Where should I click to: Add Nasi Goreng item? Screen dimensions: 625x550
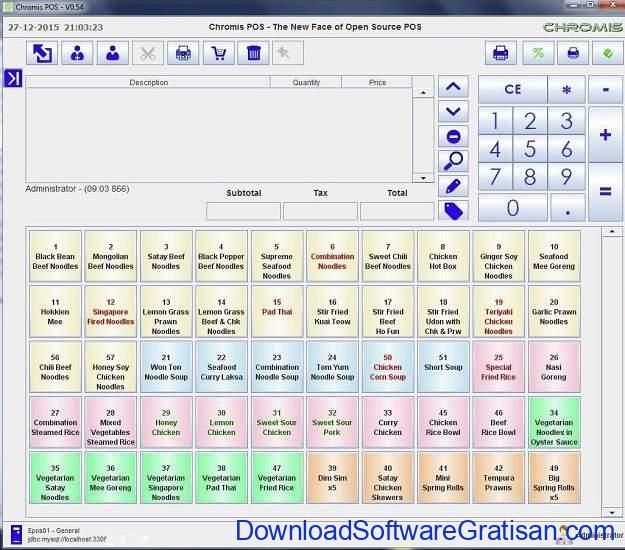click(554, 367)
